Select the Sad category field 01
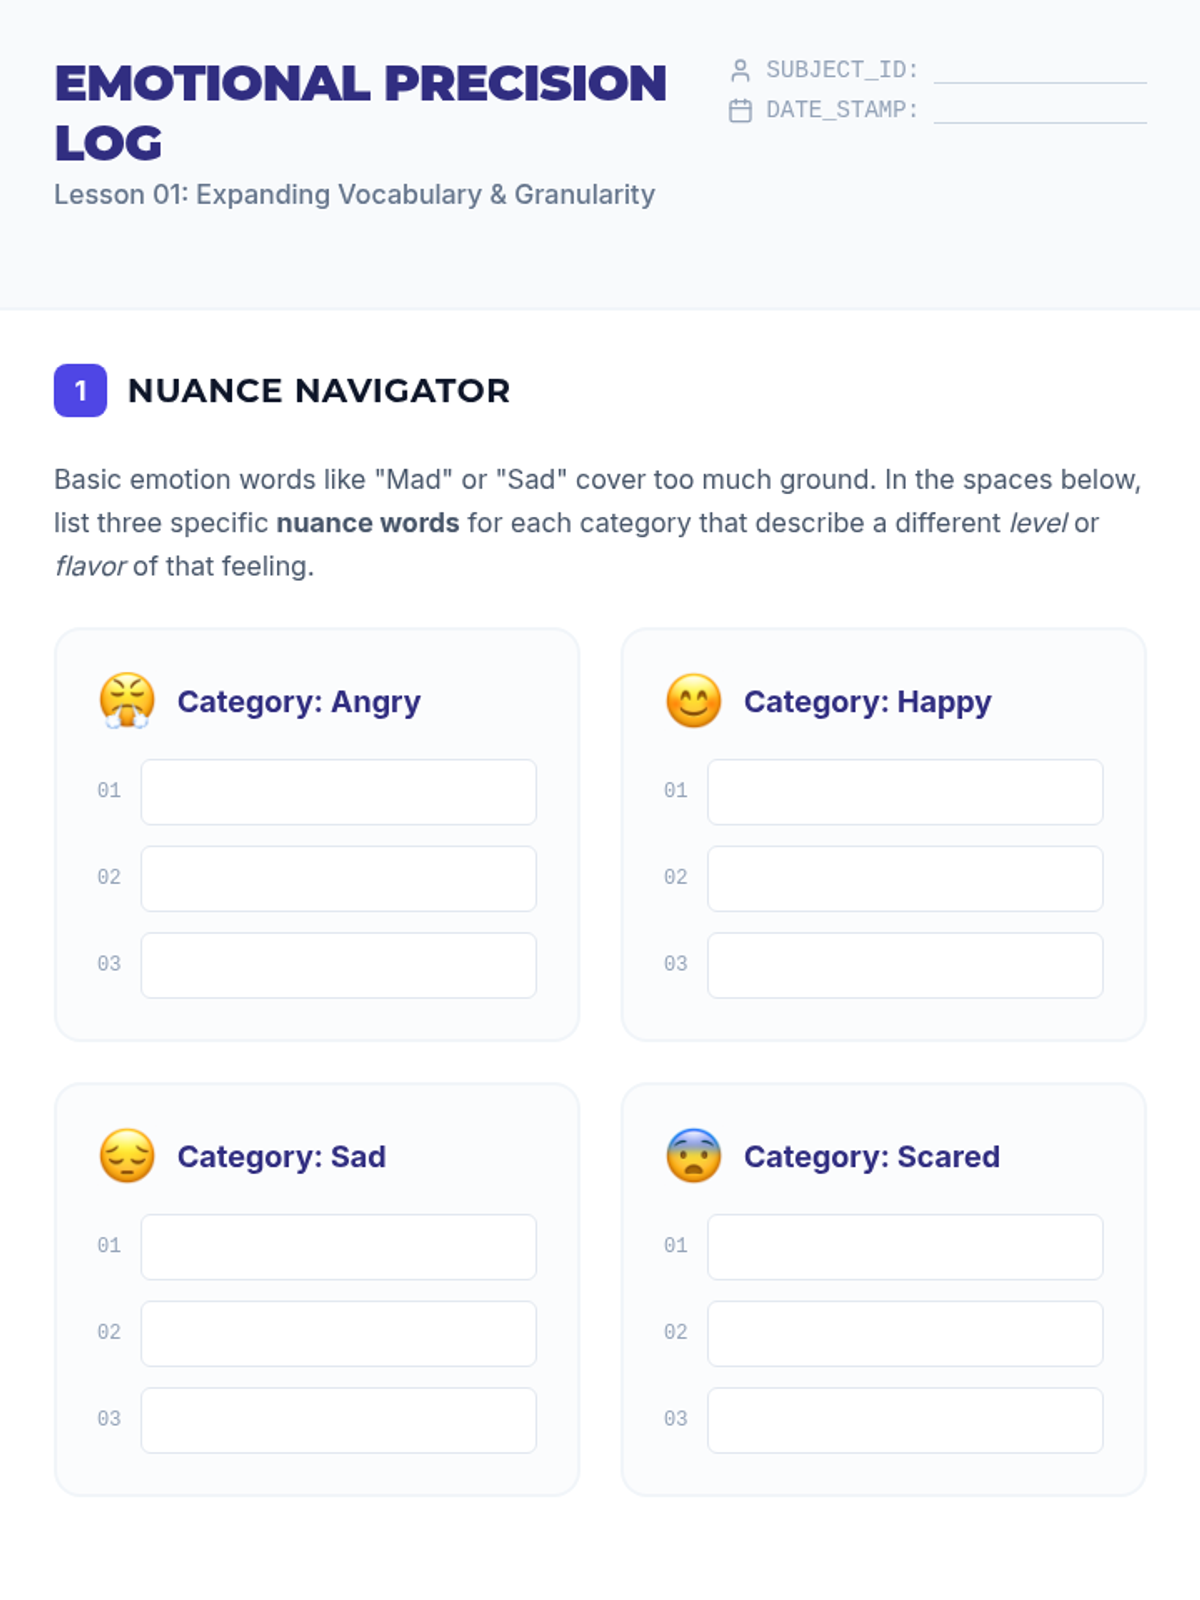The height and width of the screenshot is (1600, 1200). 338,1247
